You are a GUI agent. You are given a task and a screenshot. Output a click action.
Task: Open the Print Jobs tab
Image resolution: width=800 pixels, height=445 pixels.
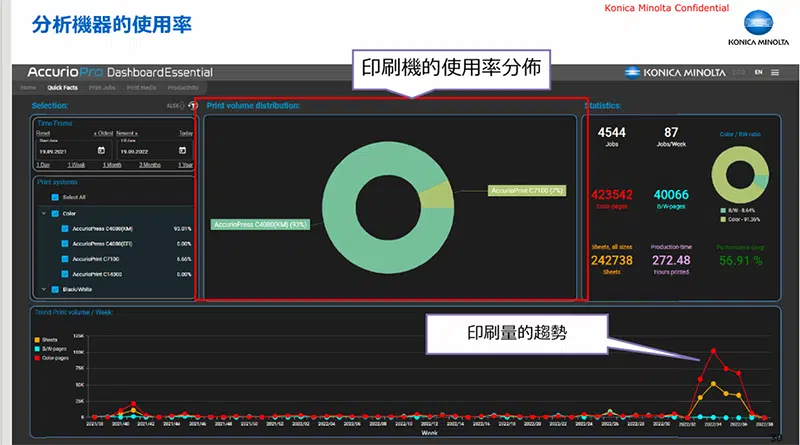coord(102,88)
